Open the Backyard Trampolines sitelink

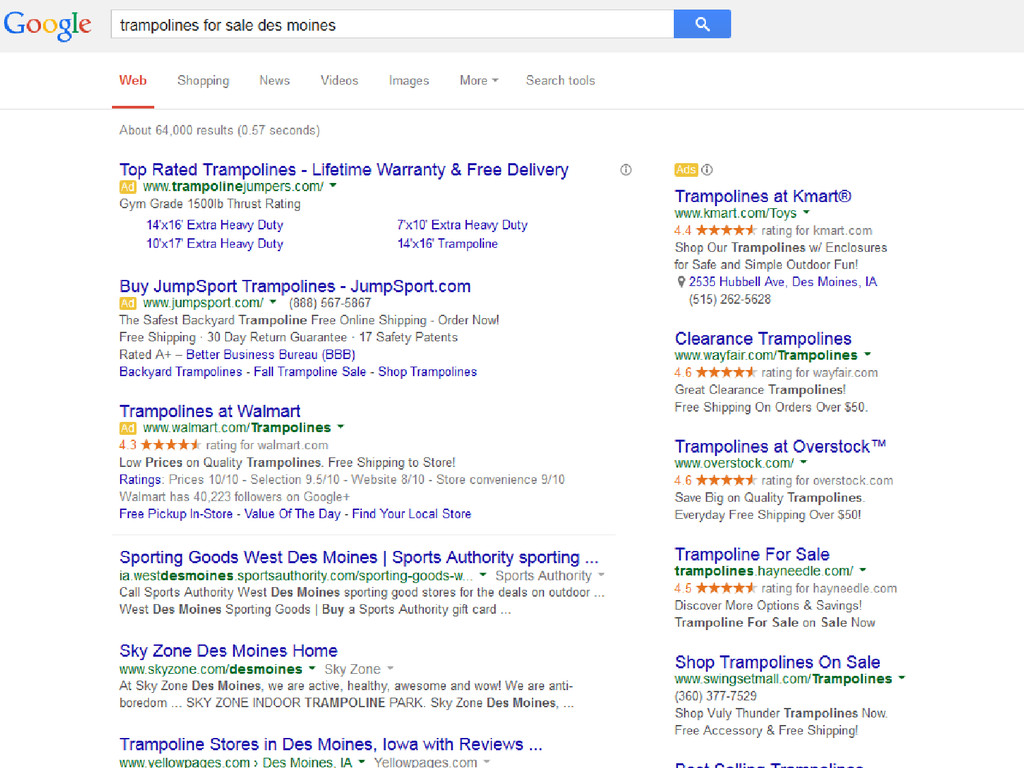180,372
